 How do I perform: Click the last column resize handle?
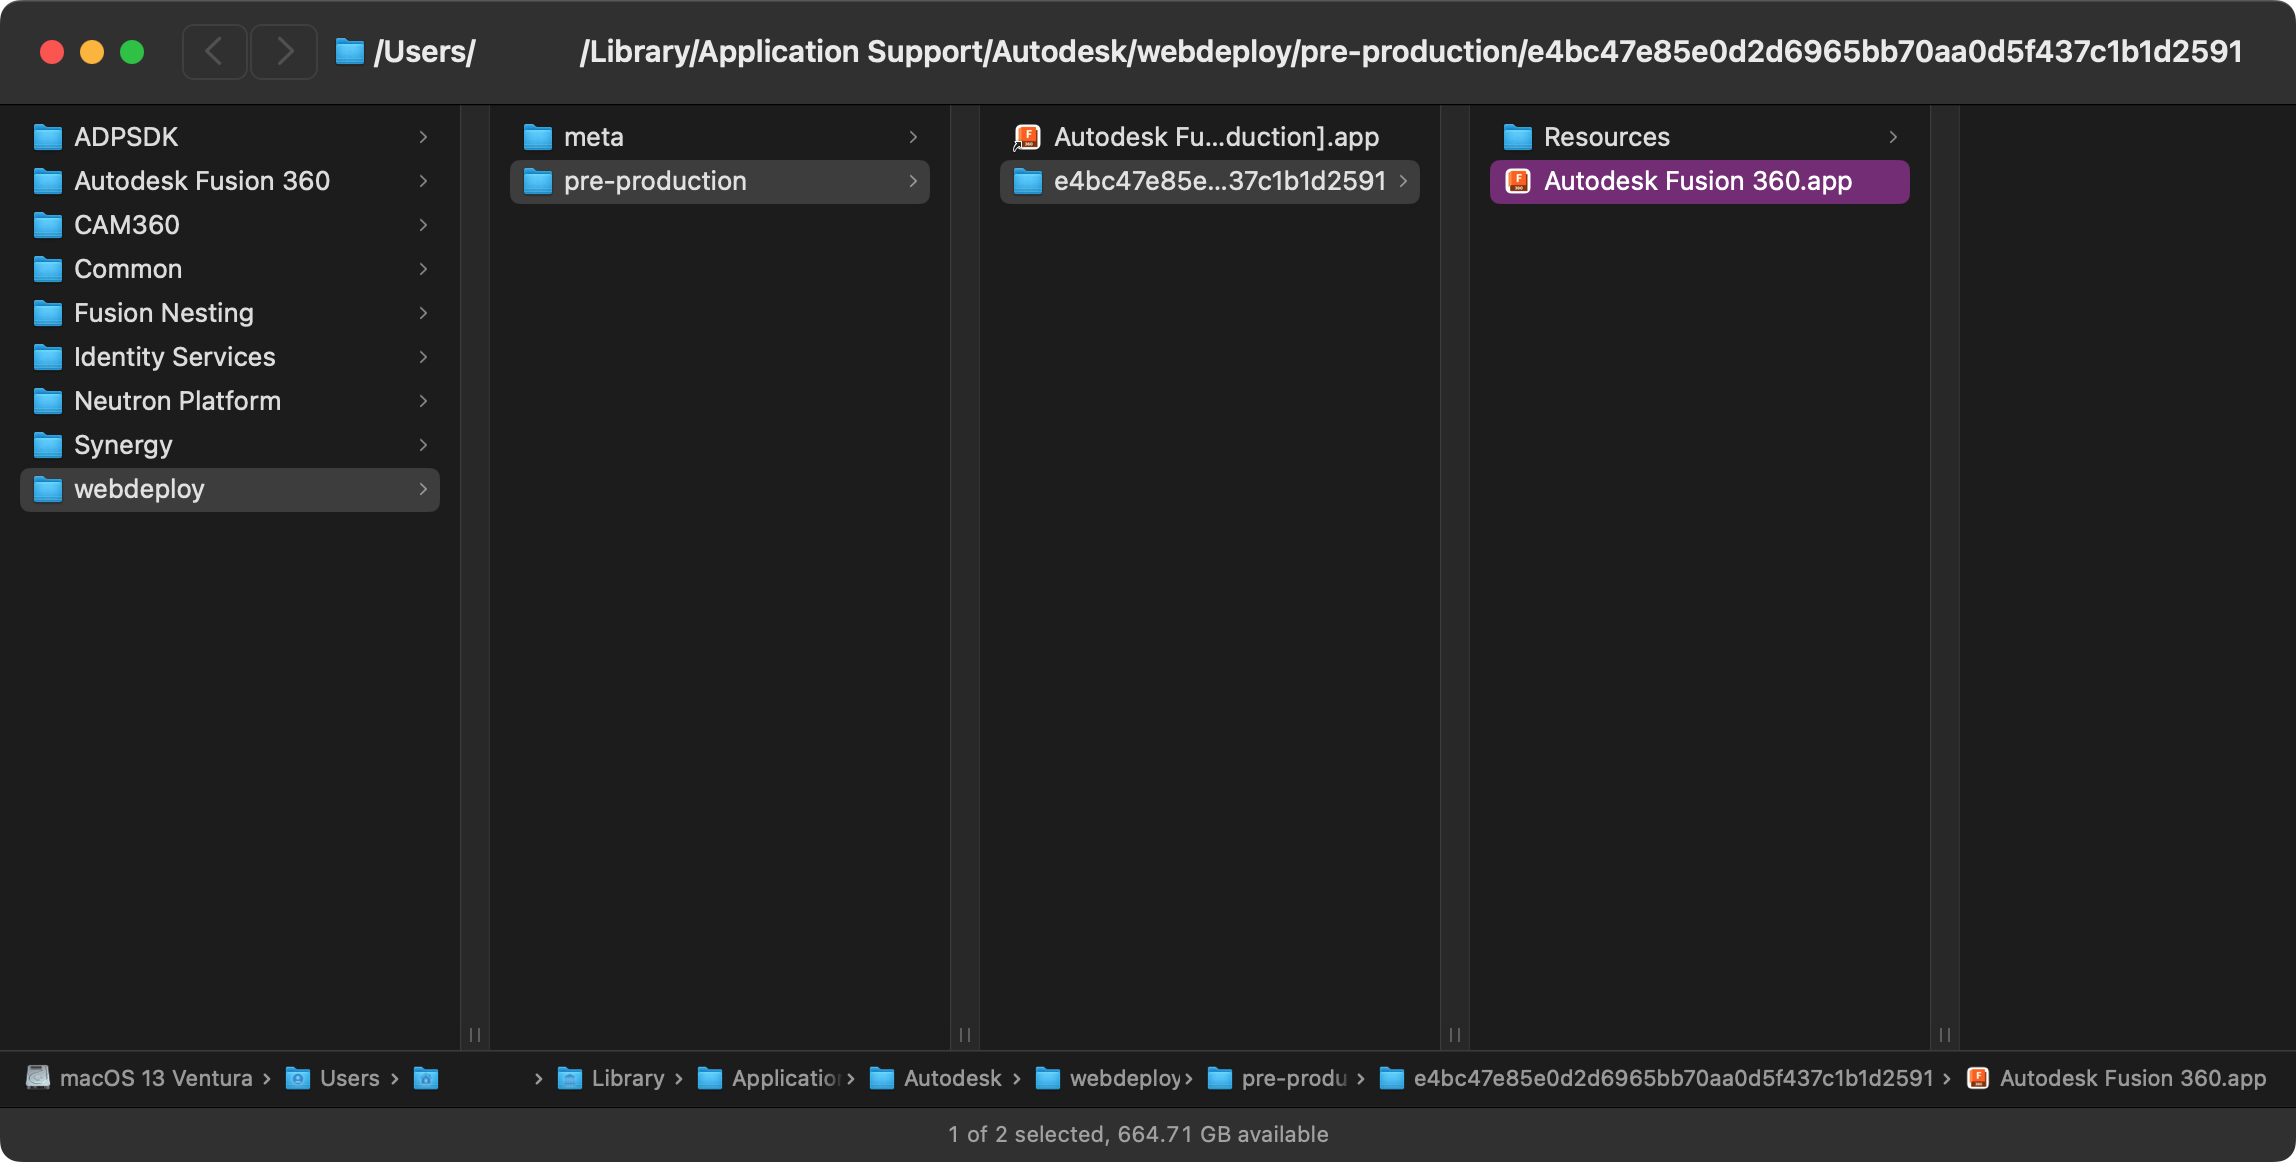[x=1945, y=1034]
